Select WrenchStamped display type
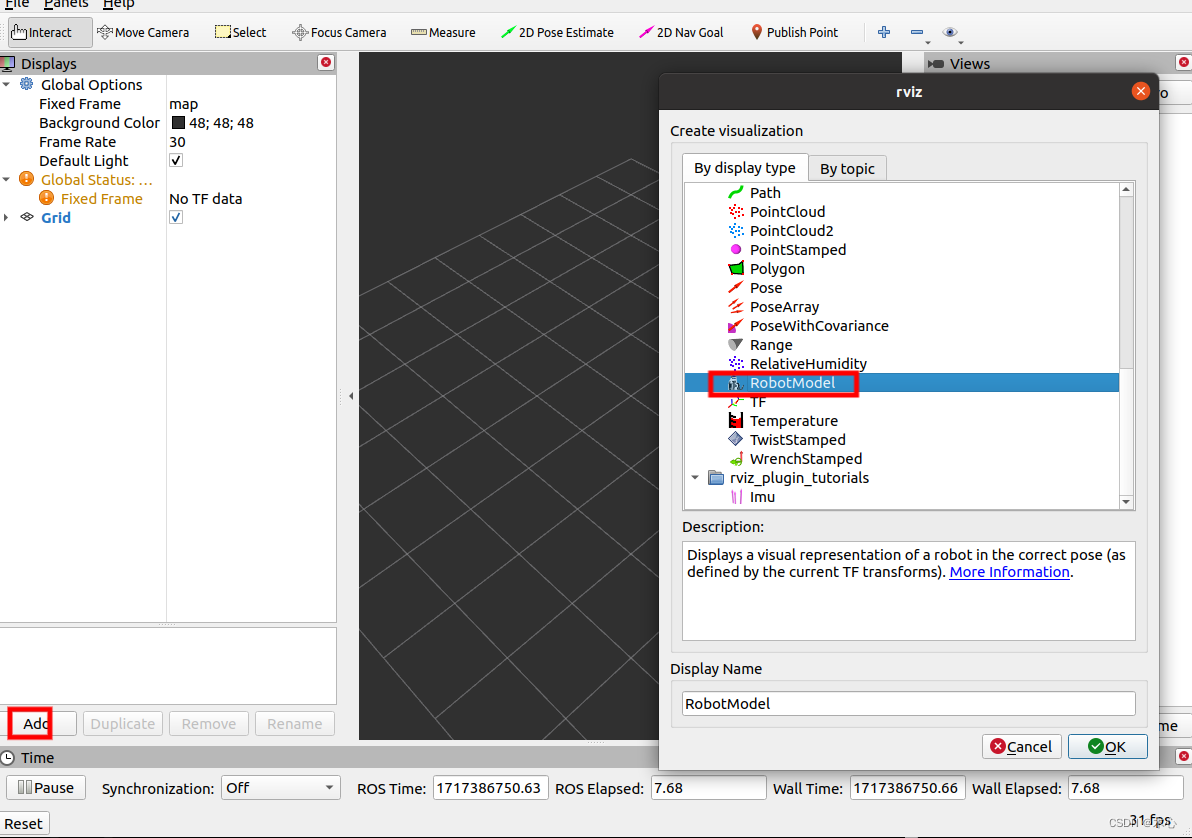The width and height of the screenshot is (1192, 838). click(805, 459)
